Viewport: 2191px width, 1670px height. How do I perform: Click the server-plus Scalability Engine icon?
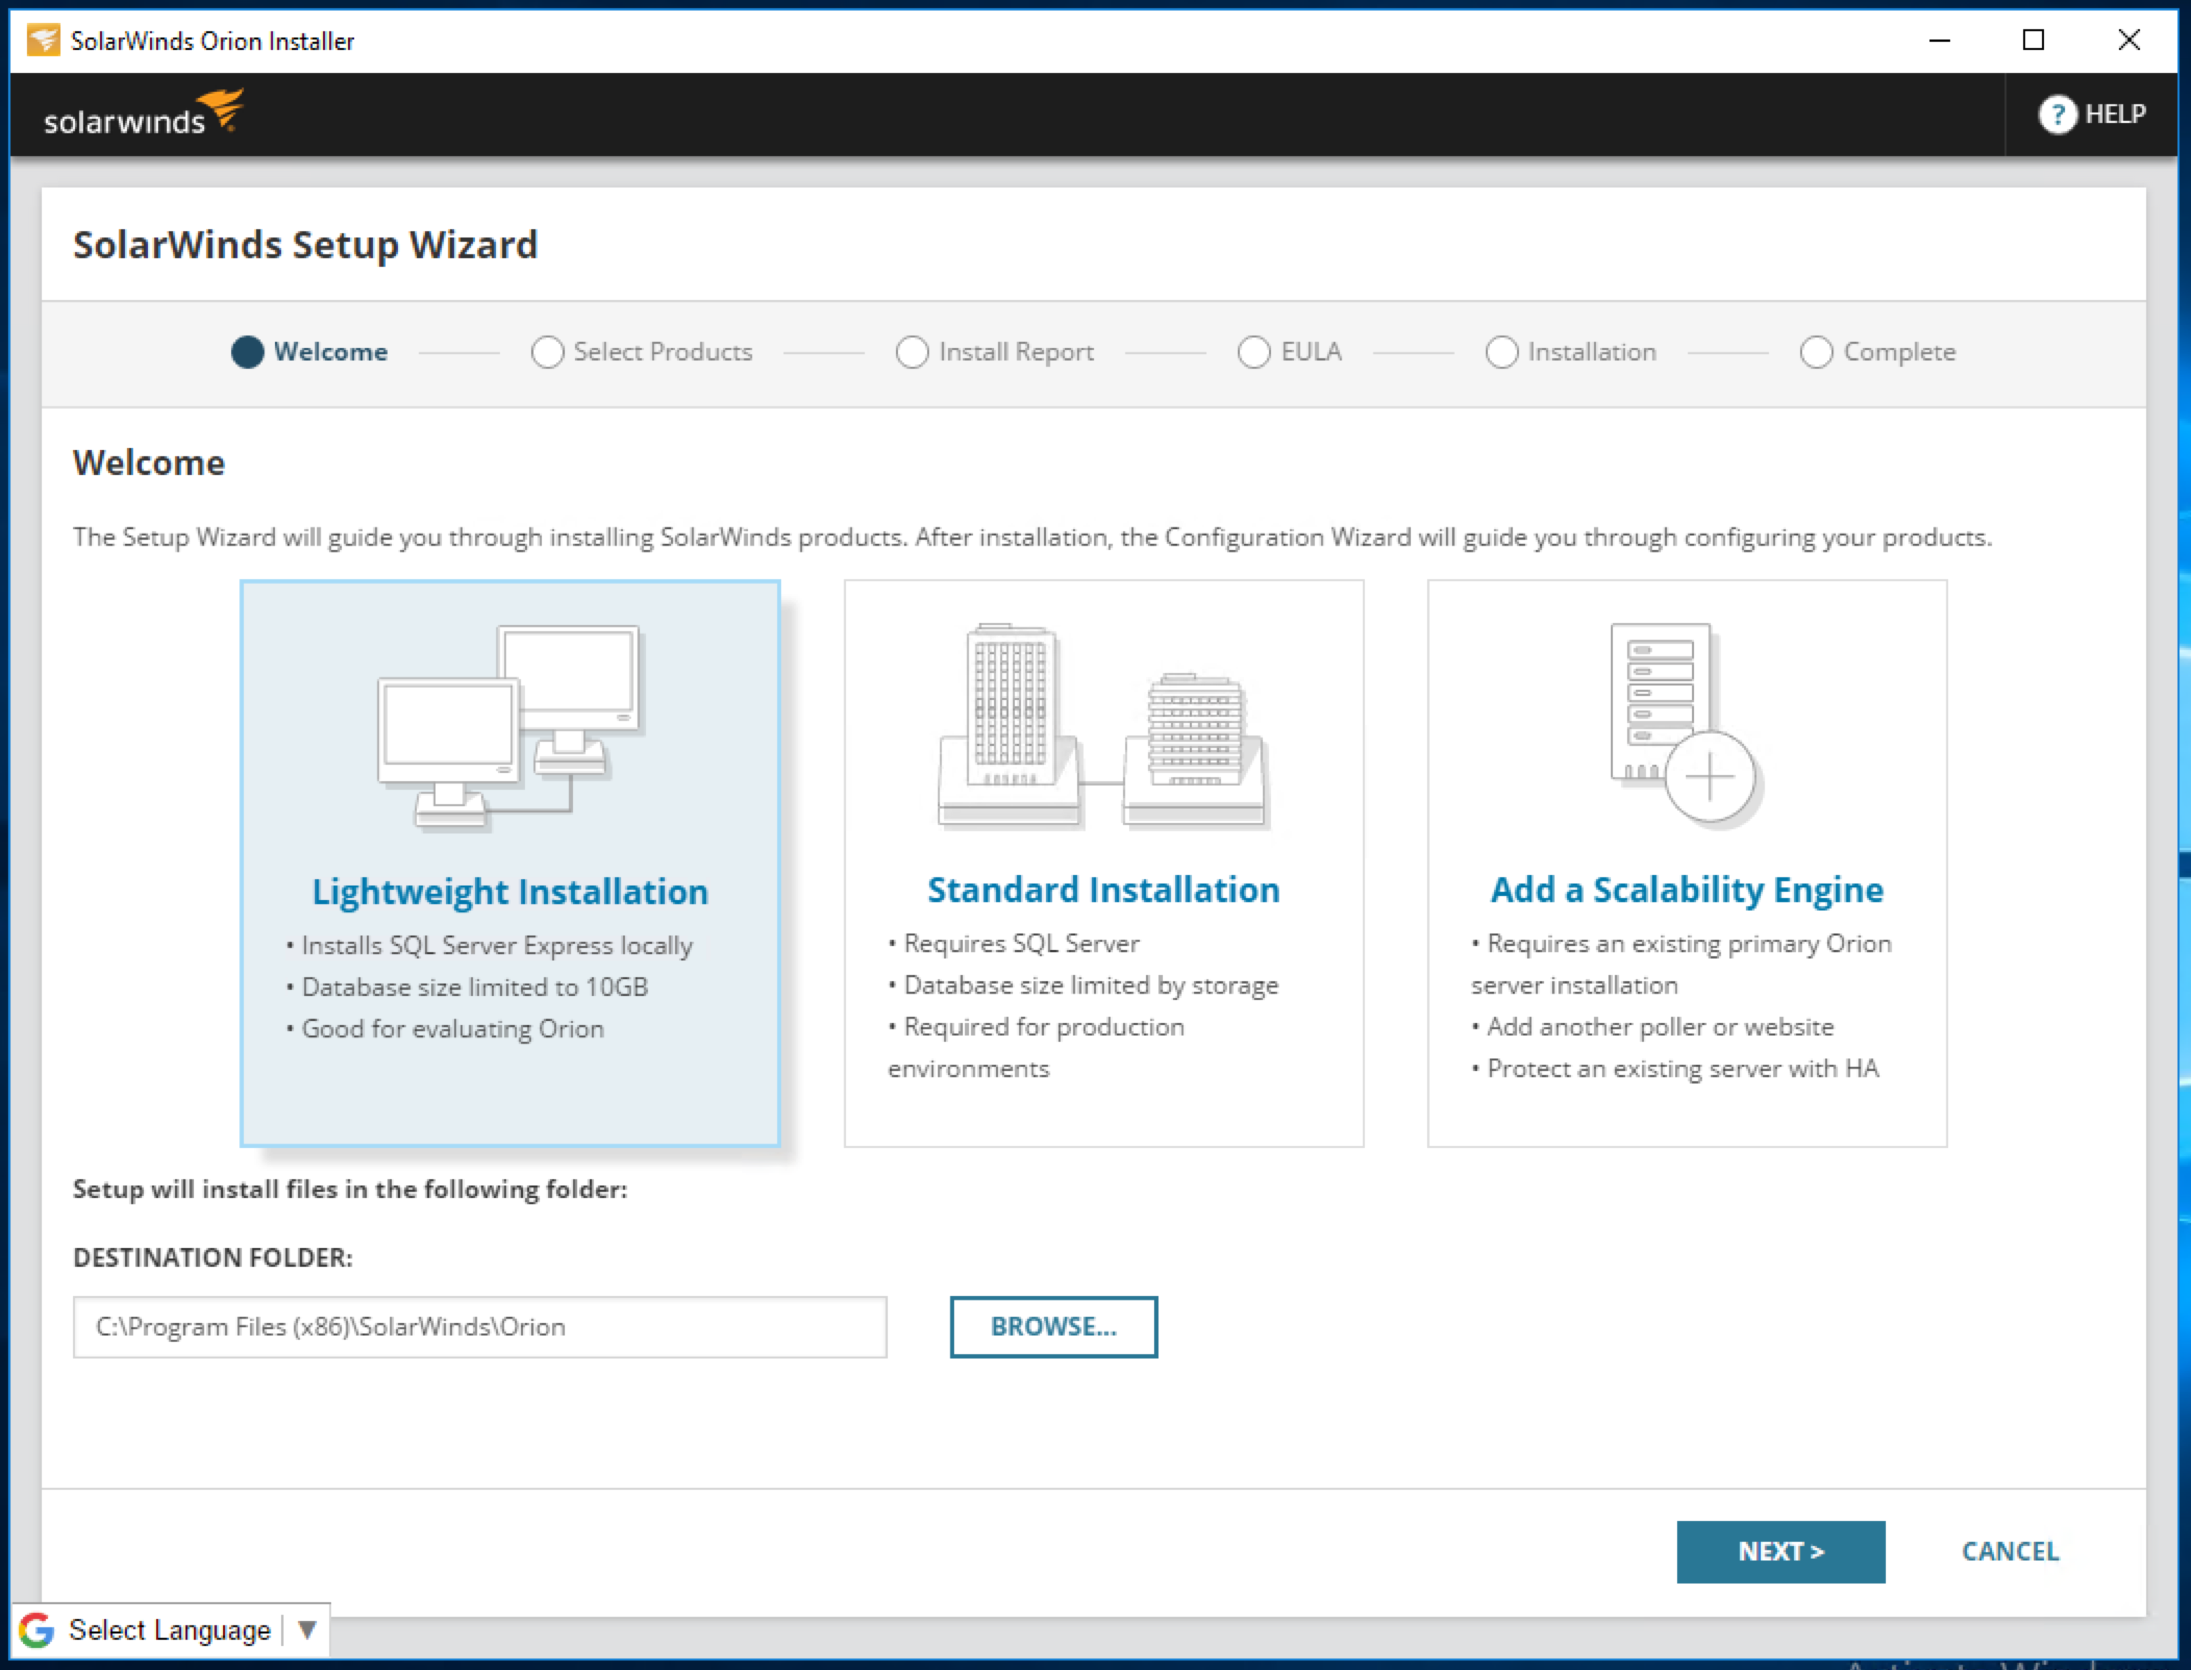pyautogui.click(x=1686, y=724)
